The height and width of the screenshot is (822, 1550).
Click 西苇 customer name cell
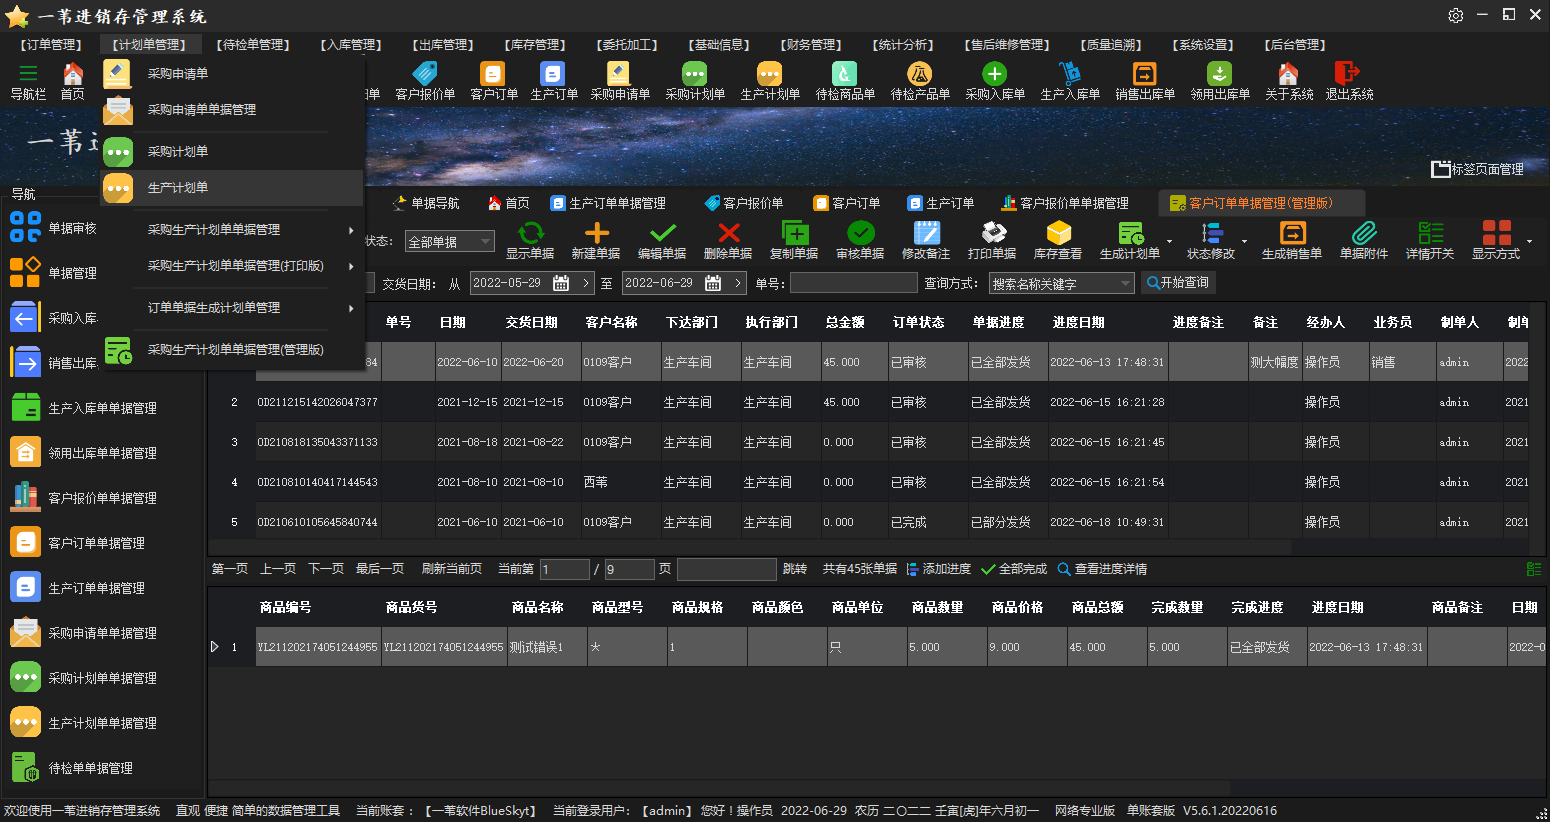pyautogui.click(x=620, y=482)
